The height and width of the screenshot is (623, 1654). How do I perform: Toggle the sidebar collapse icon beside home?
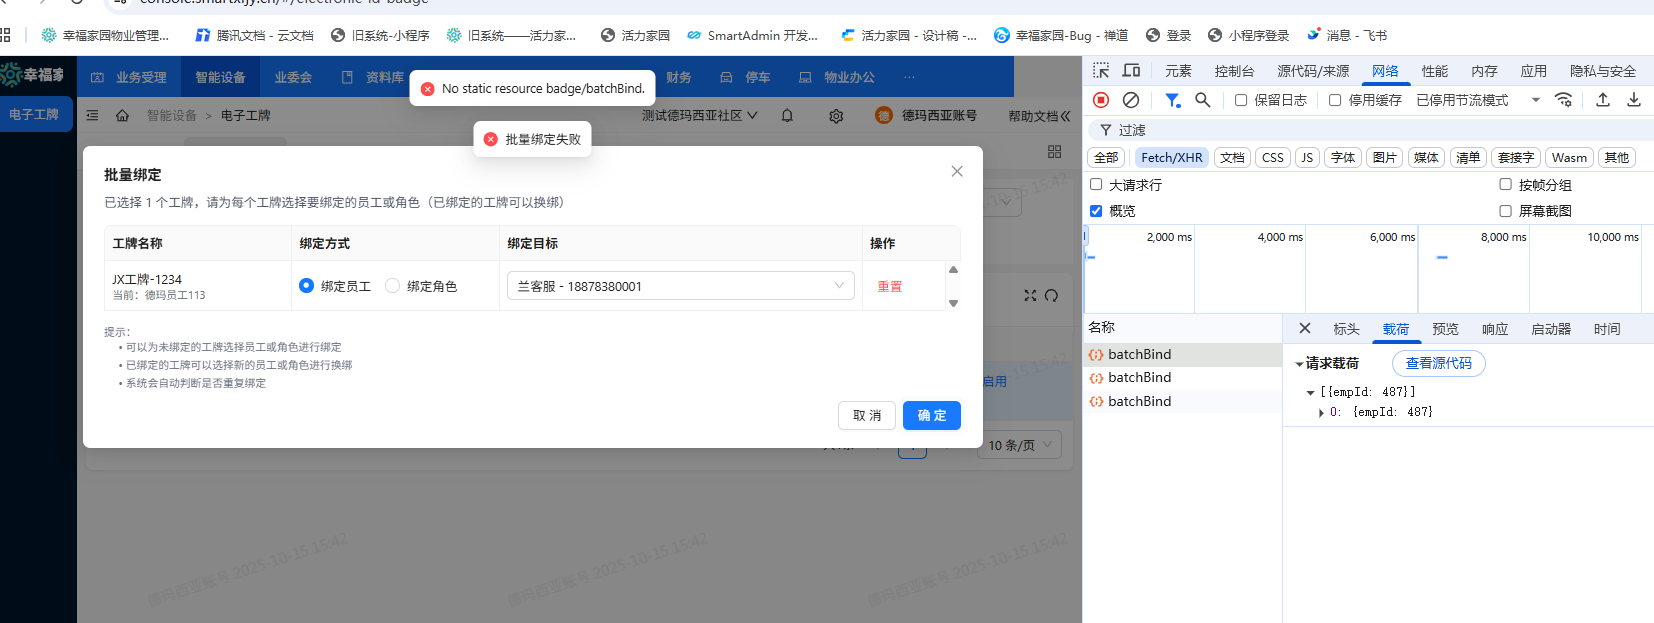pyautogui.click(x=92, y=116)
